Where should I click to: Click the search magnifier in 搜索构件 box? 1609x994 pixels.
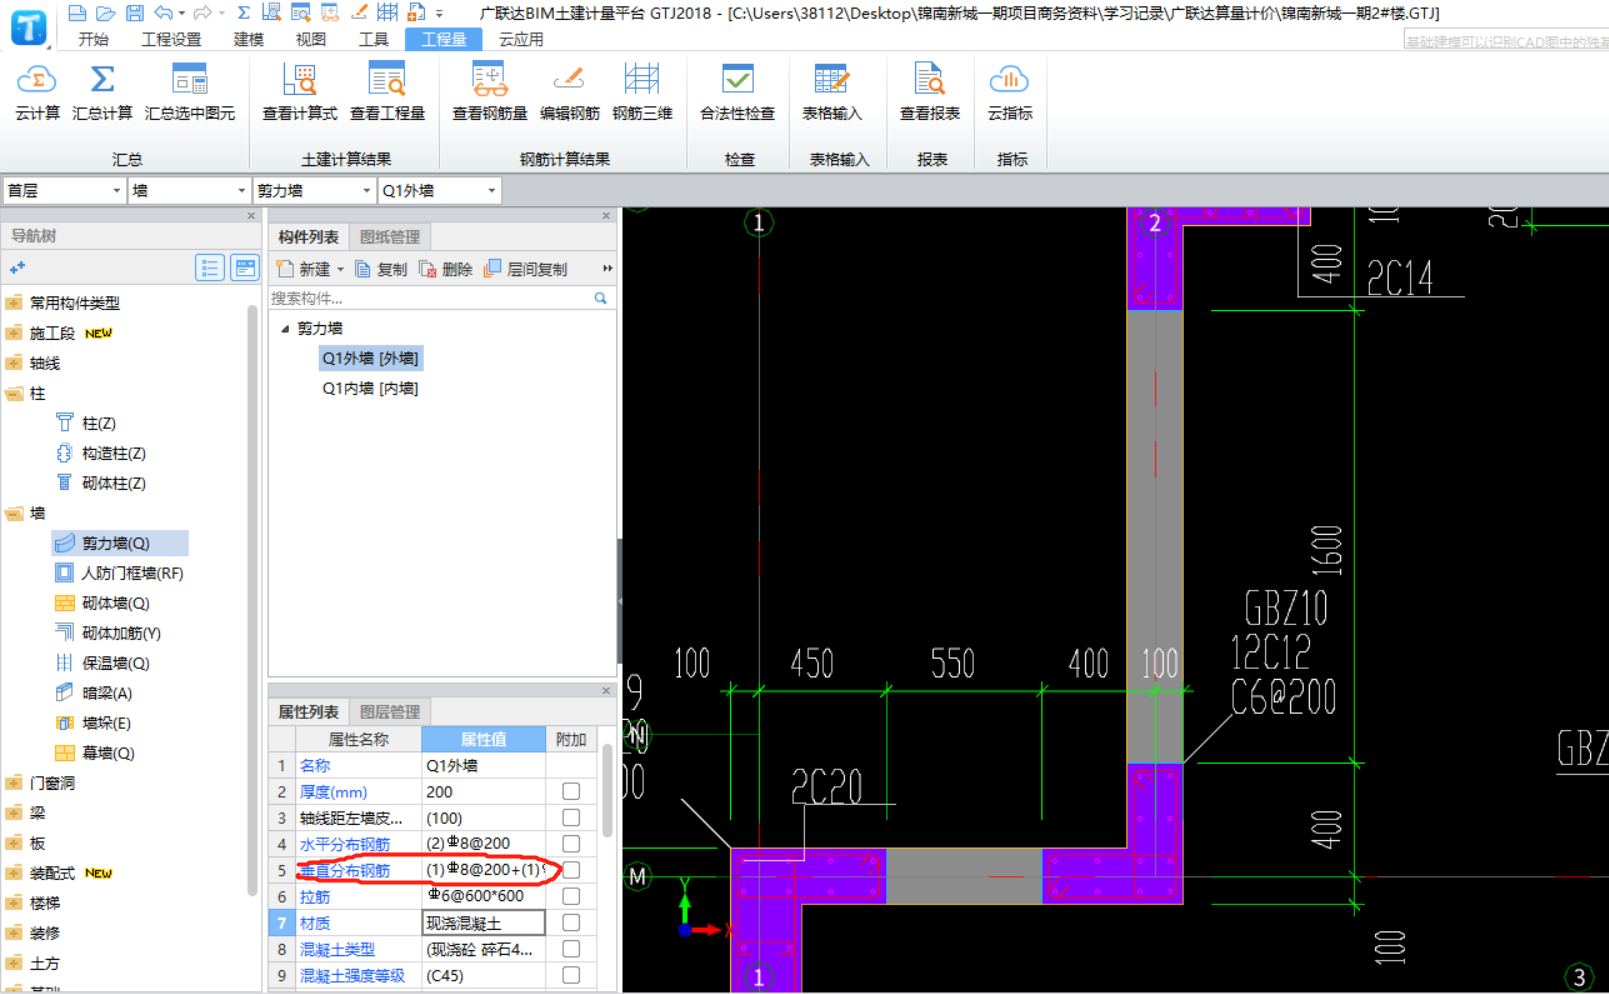(600, 298)
